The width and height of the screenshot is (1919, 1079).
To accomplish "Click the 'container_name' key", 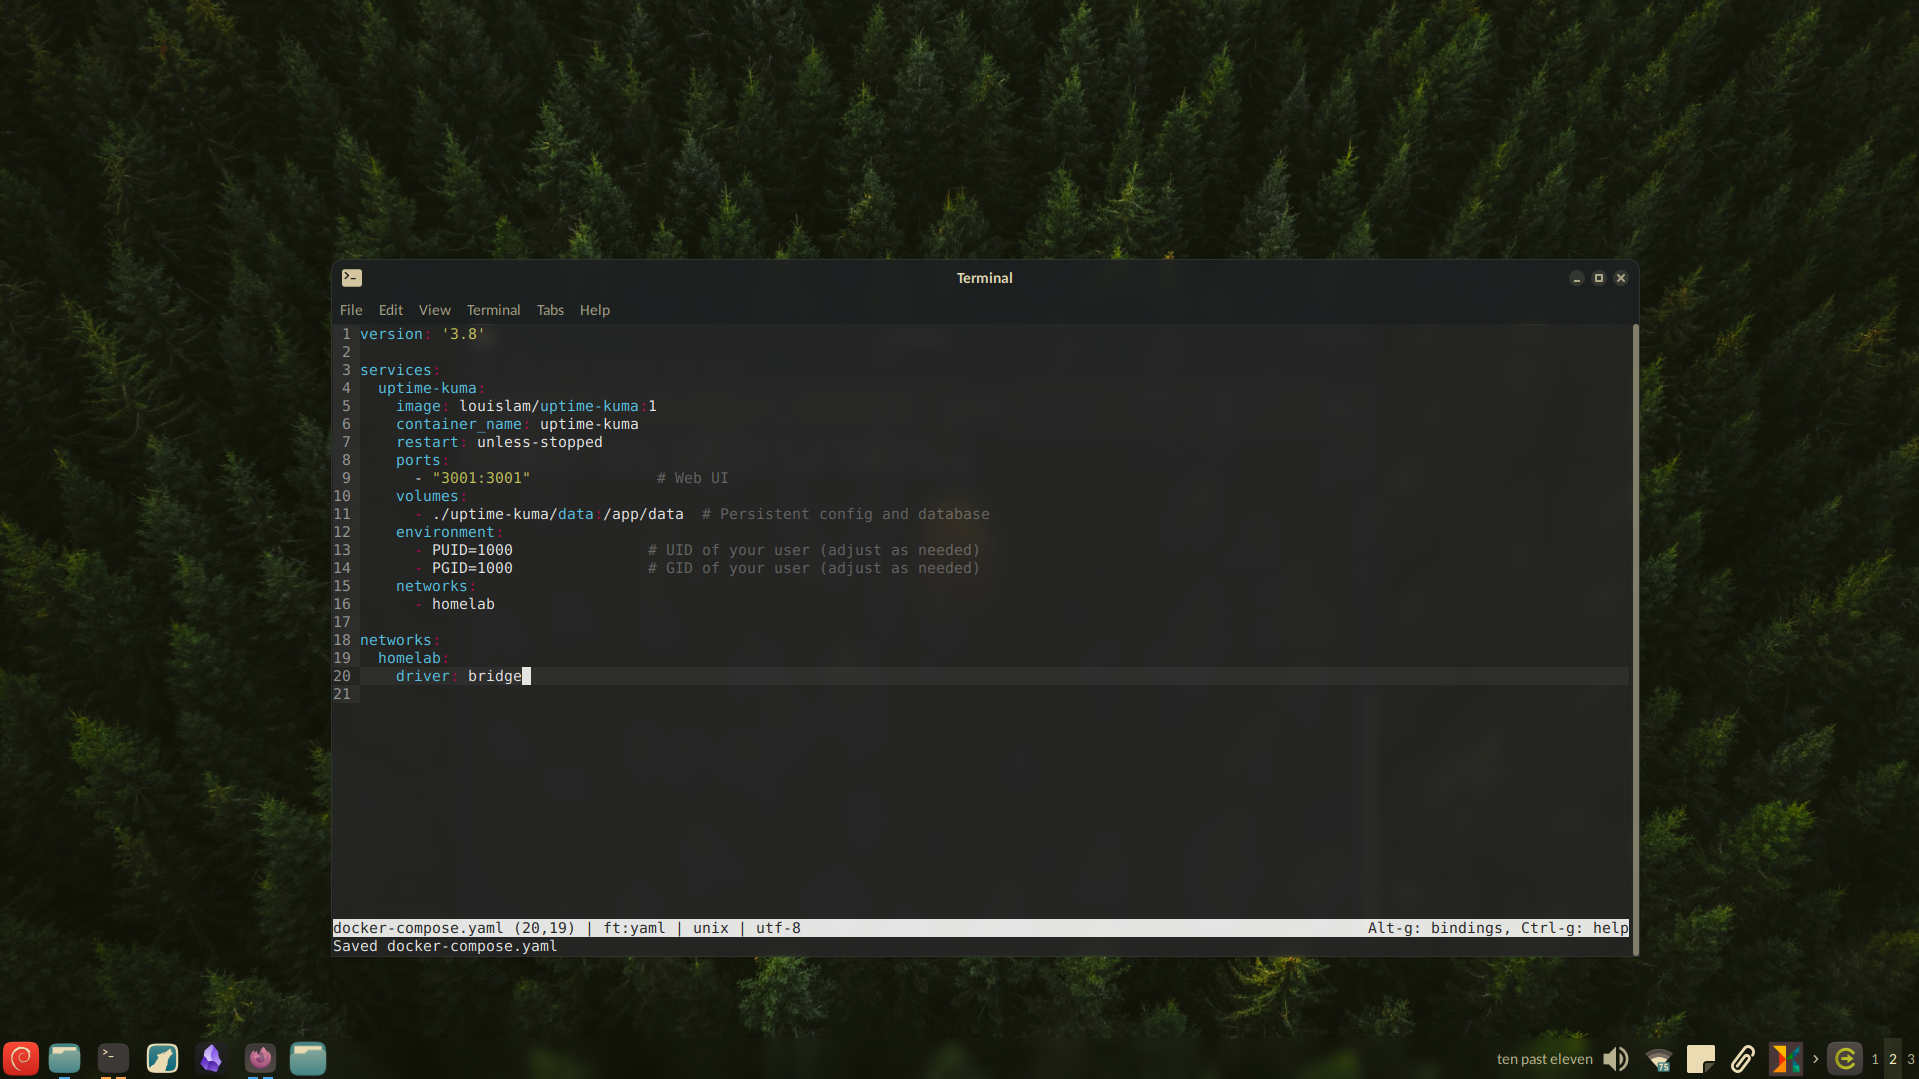I will coord(459,424).
